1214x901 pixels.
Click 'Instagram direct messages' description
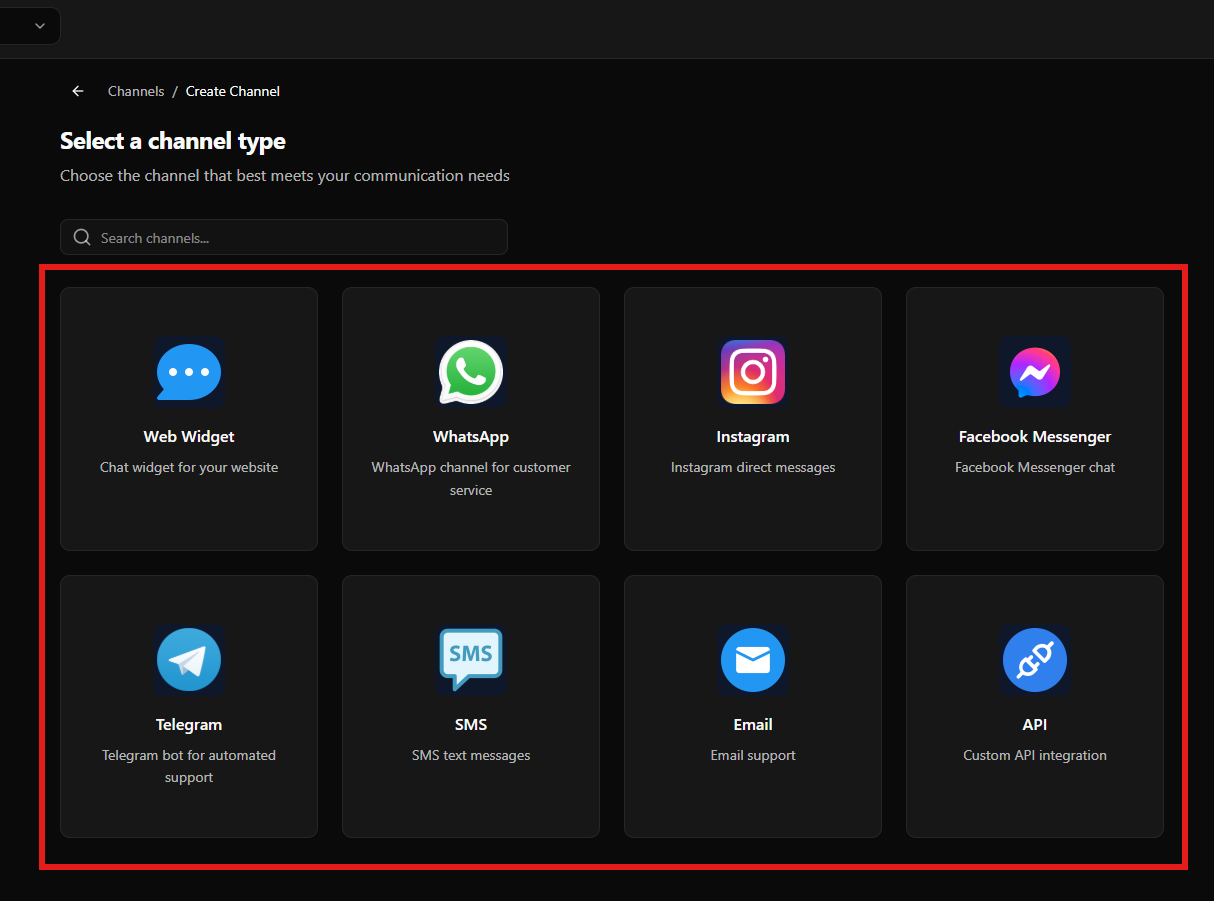point(753,467)
